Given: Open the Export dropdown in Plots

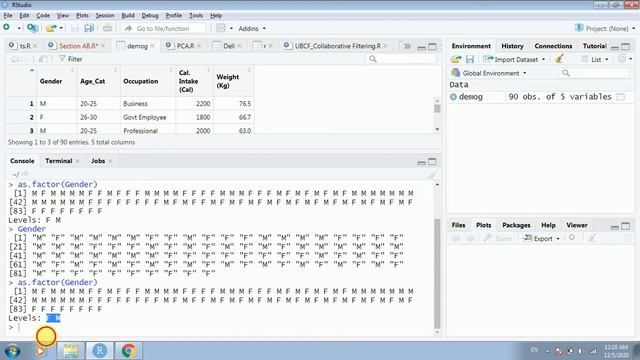Looking at the screenshot, I should click(x=542, y=238).
